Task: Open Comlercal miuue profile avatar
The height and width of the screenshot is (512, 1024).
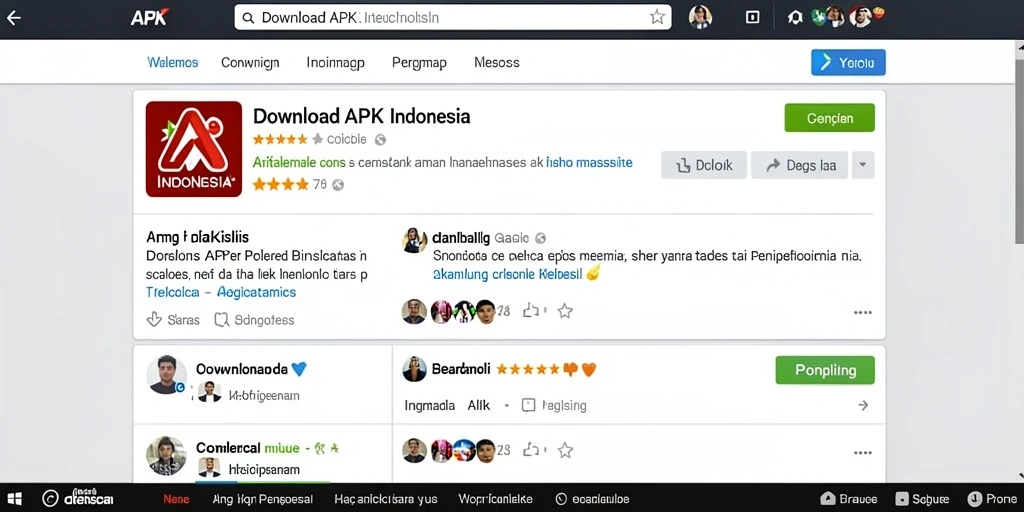Action: [x=167, y=456]
